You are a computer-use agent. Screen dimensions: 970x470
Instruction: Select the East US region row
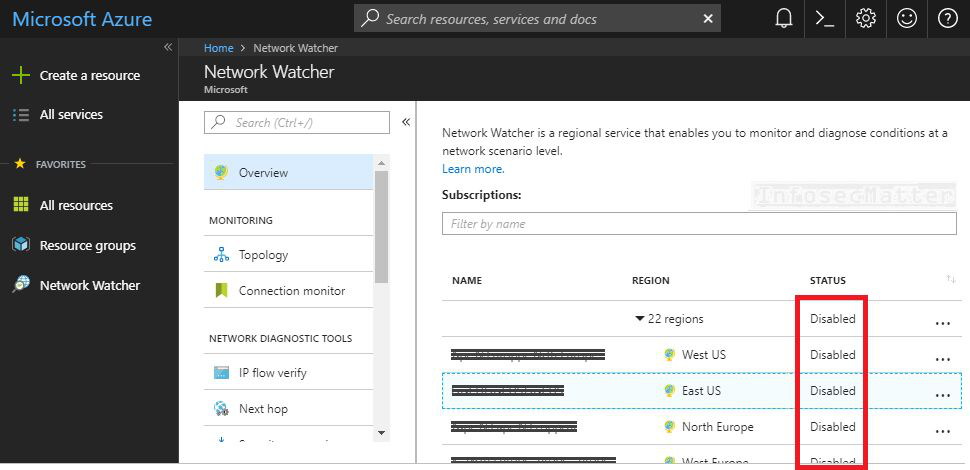pyautogui.click(x=702, y=391)
